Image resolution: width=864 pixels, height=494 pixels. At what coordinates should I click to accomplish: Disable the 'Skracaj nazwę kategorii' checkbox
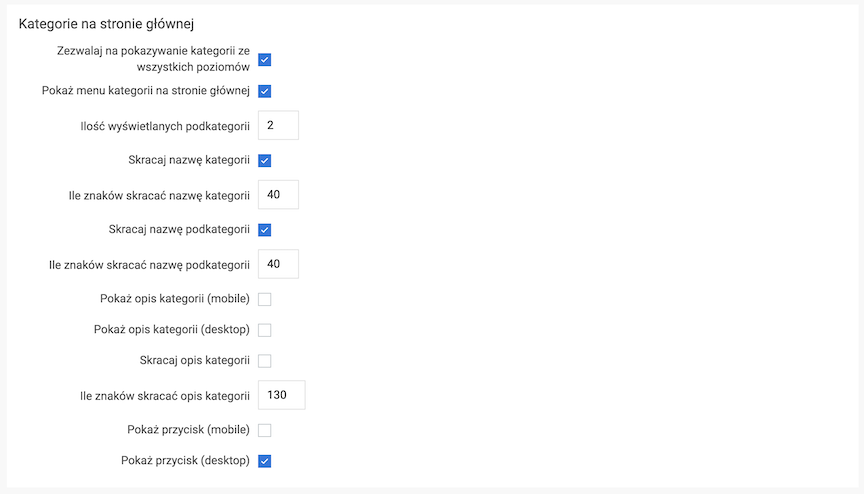coord(264,160)
